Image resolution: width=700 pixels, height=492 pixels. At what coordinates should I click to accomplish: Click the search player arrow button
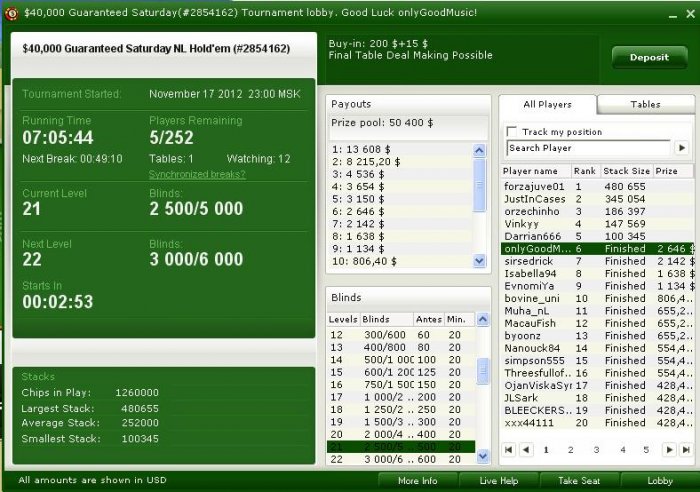point(682,148)
